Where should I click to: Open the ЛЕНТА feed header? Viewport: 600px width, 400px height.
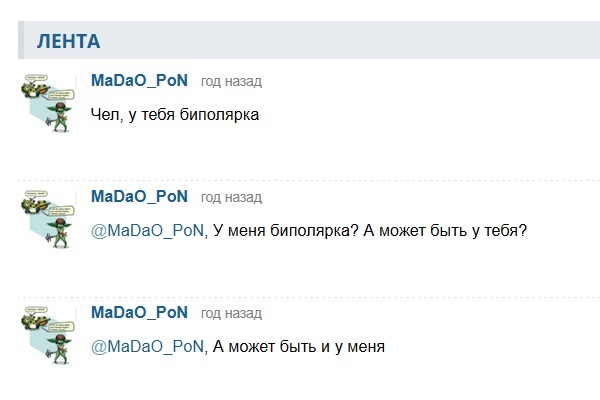(x=68, y=41)
